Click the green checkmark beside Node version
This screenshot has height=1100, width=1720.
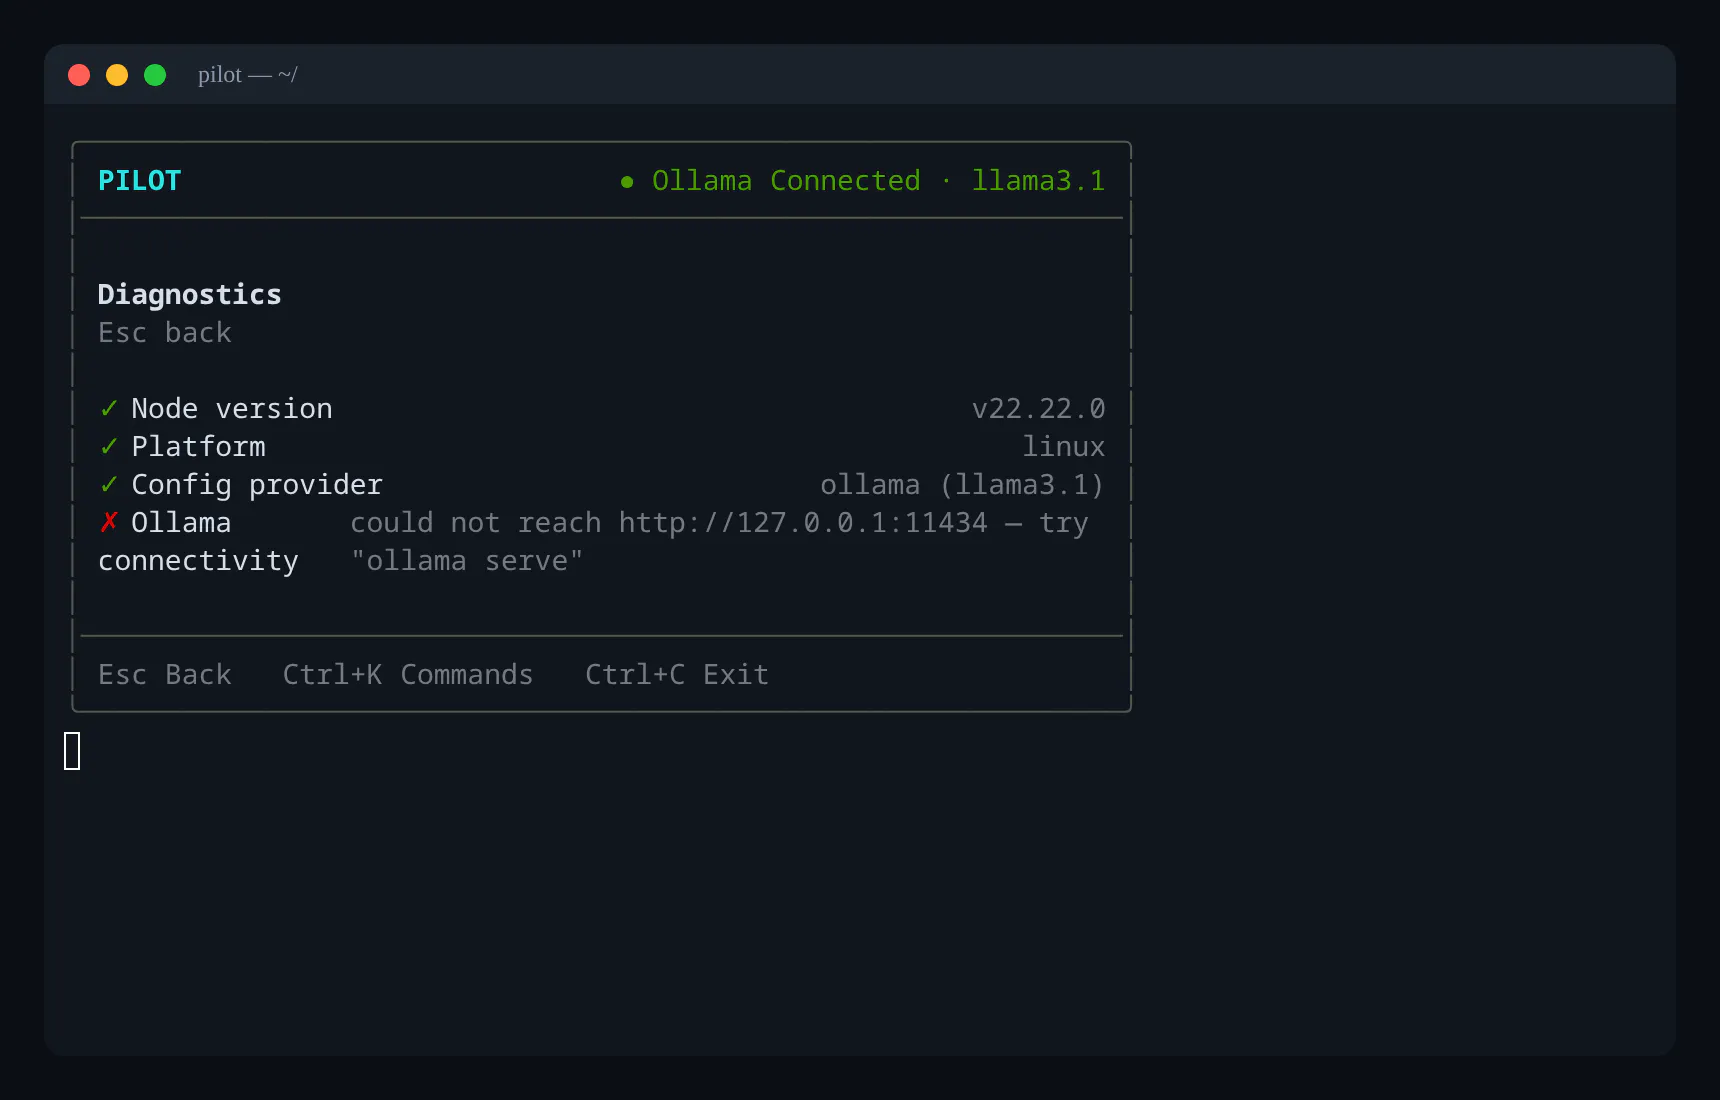(x=109, y=409)
